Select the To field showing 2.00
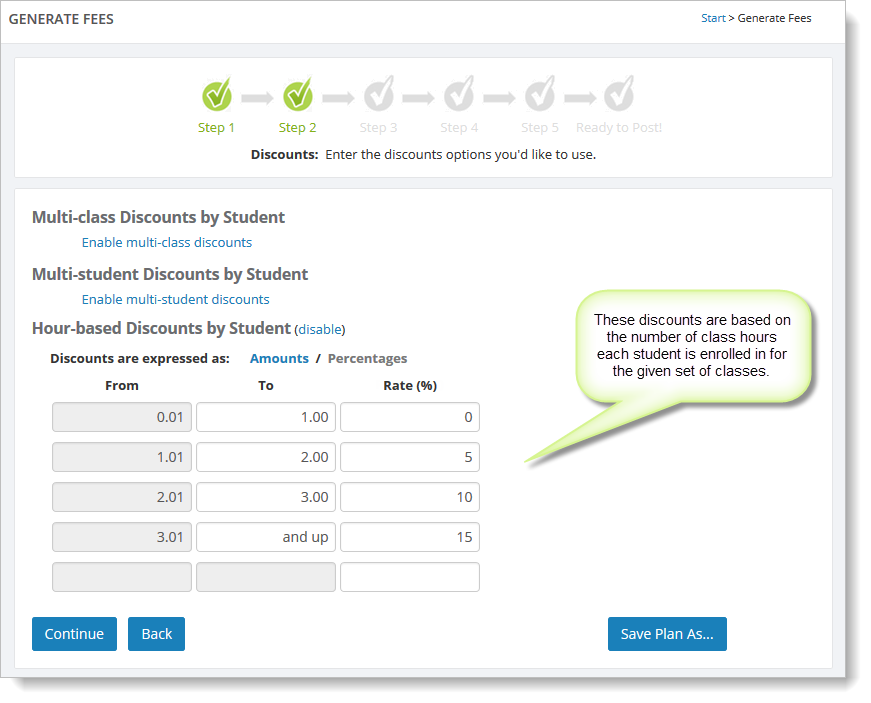Viewport: 871px width, 703px height. (266, 457)
